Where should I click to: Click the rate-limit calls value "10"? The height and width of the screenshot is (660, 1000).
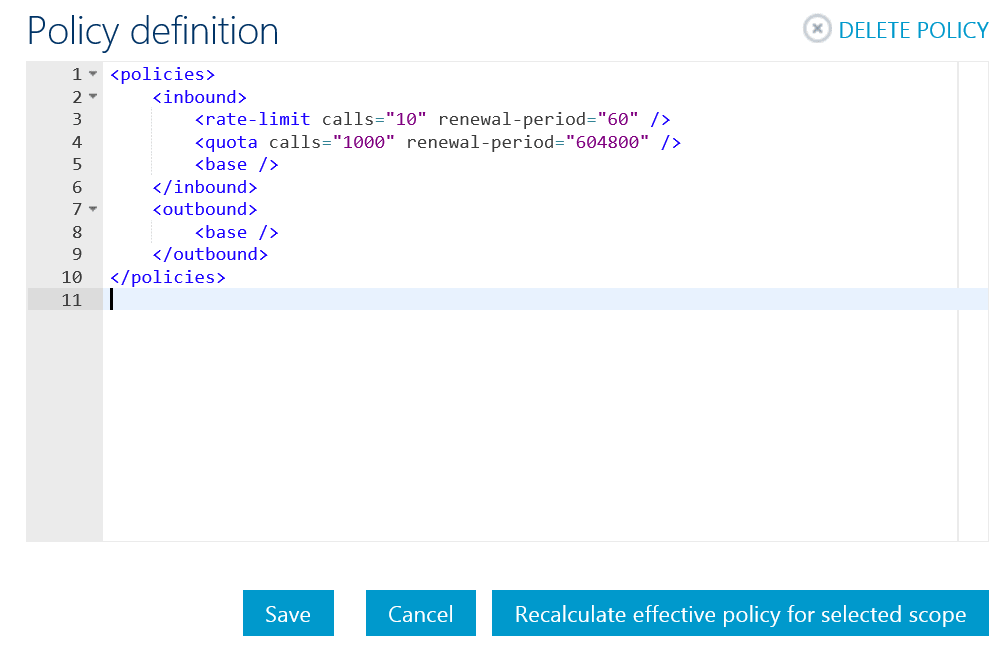[x=406, y=119]
